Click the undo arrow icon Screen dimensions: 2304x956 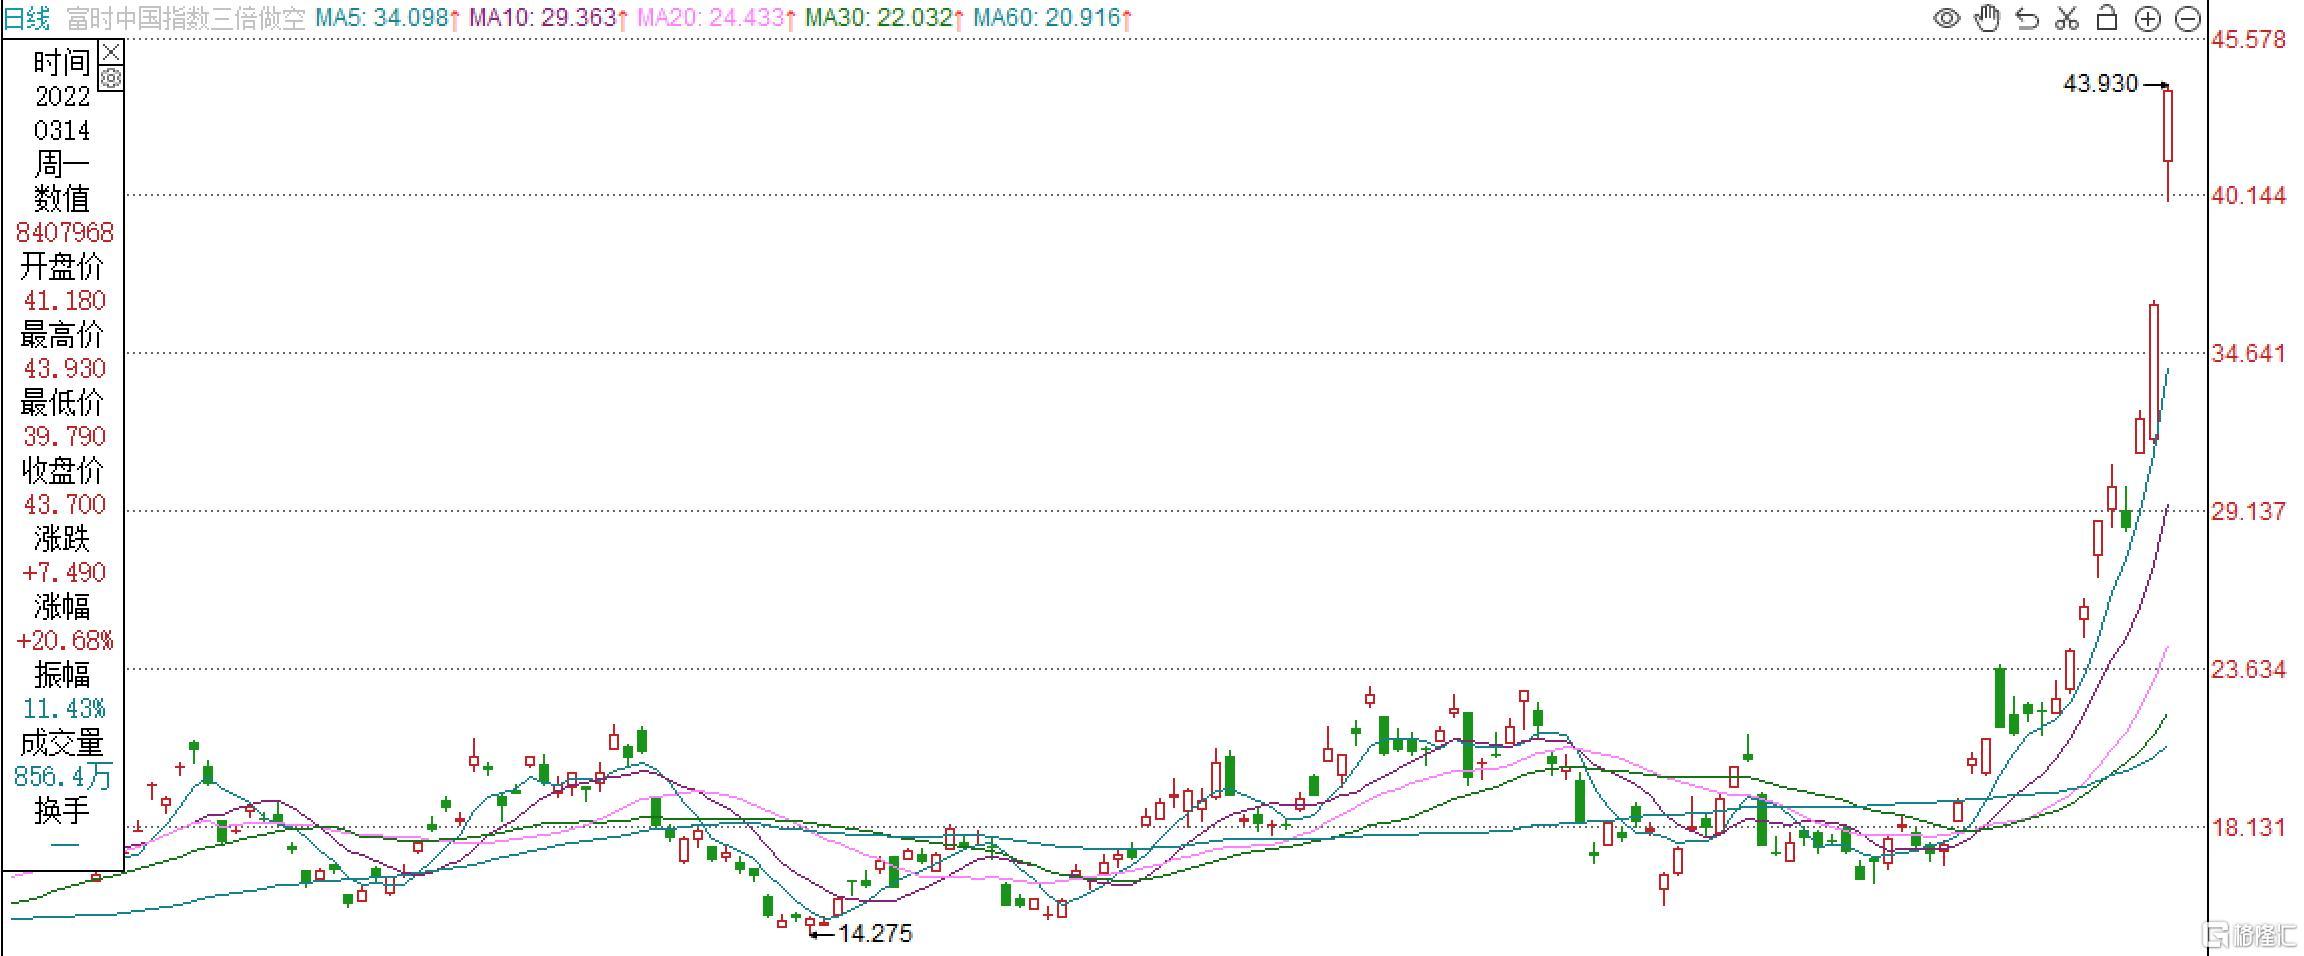[x=2027, y=18]
